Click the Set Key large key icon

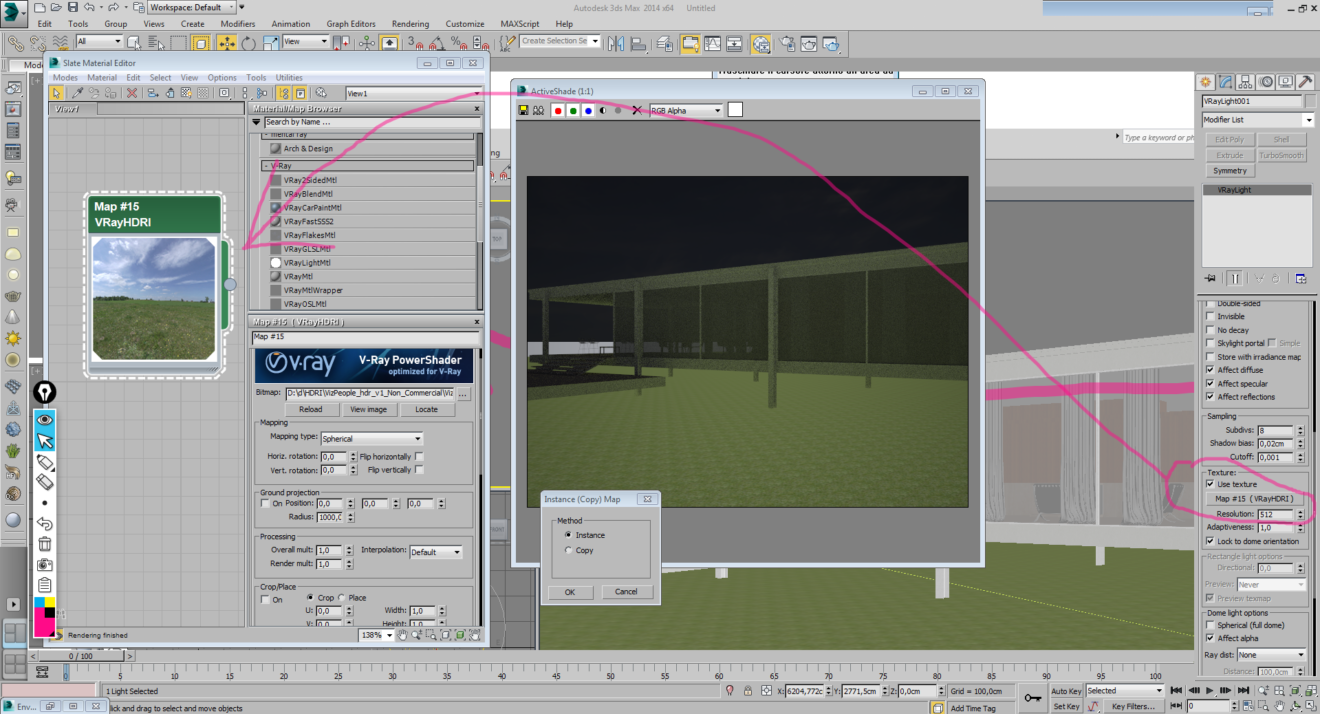pos(1034,697)
